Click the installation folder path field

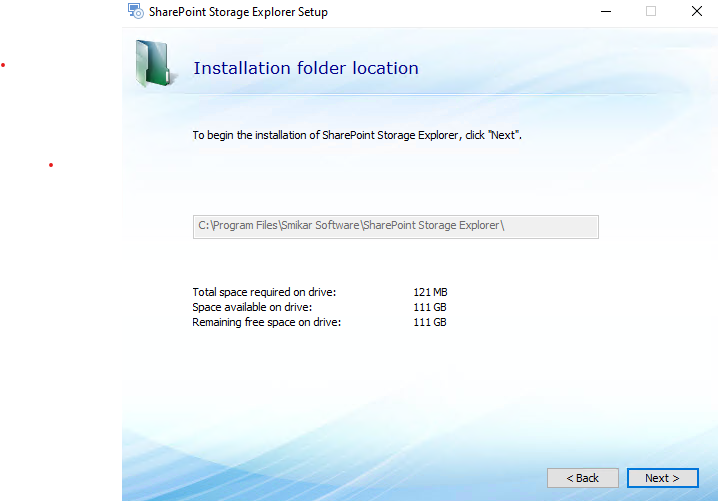tap(396, 227)
